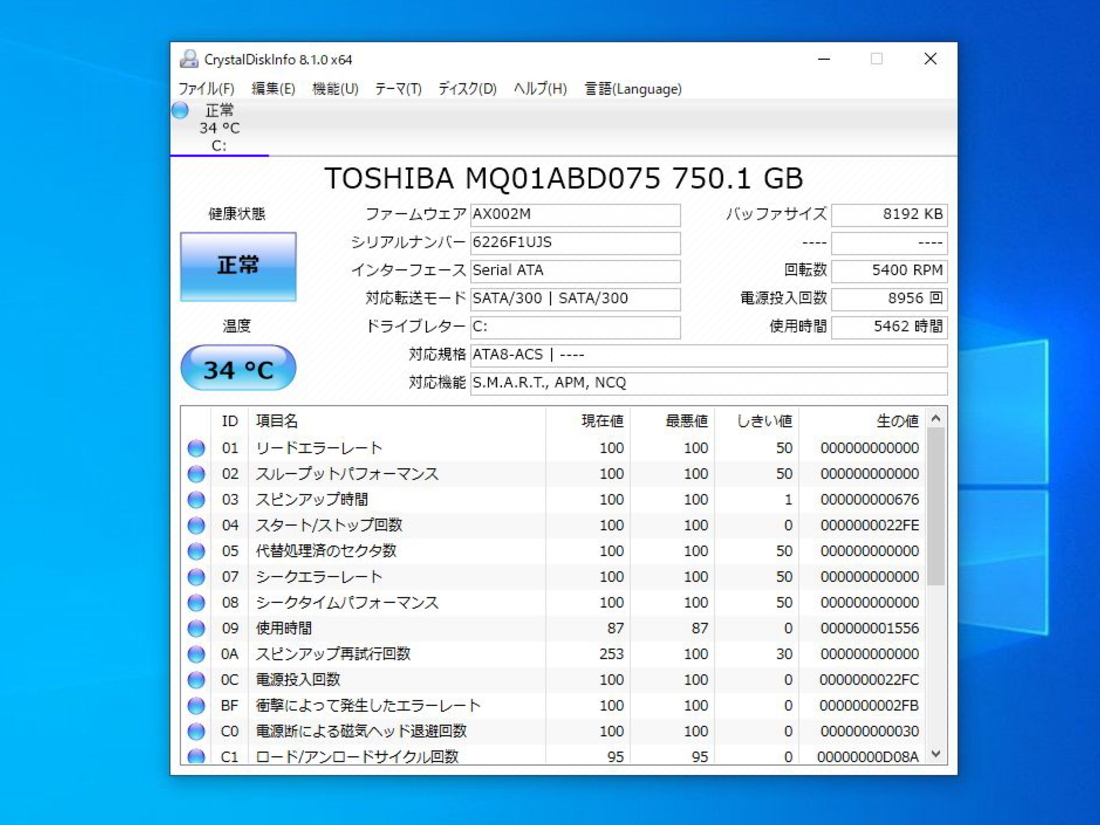
Task: Select raw value 000000000676
Action: [x=869, y=499]
